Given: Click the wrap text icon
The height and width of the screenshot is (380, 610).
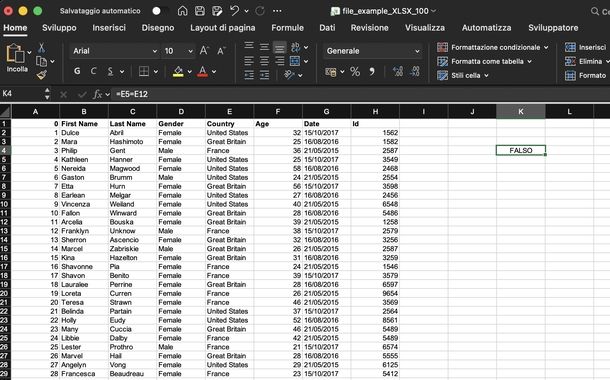Looking at the screenshot, I should point(295,47).
